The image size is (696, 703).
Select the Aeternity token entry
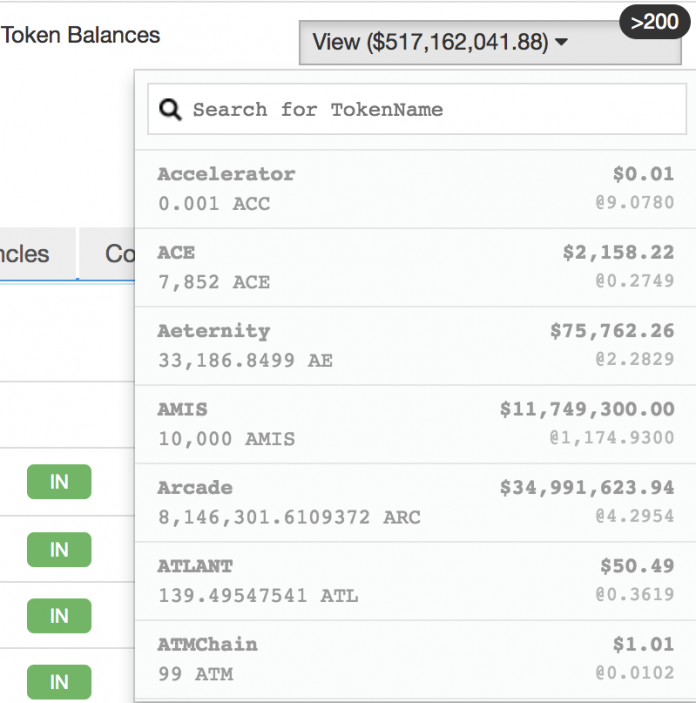coord(415,346)
